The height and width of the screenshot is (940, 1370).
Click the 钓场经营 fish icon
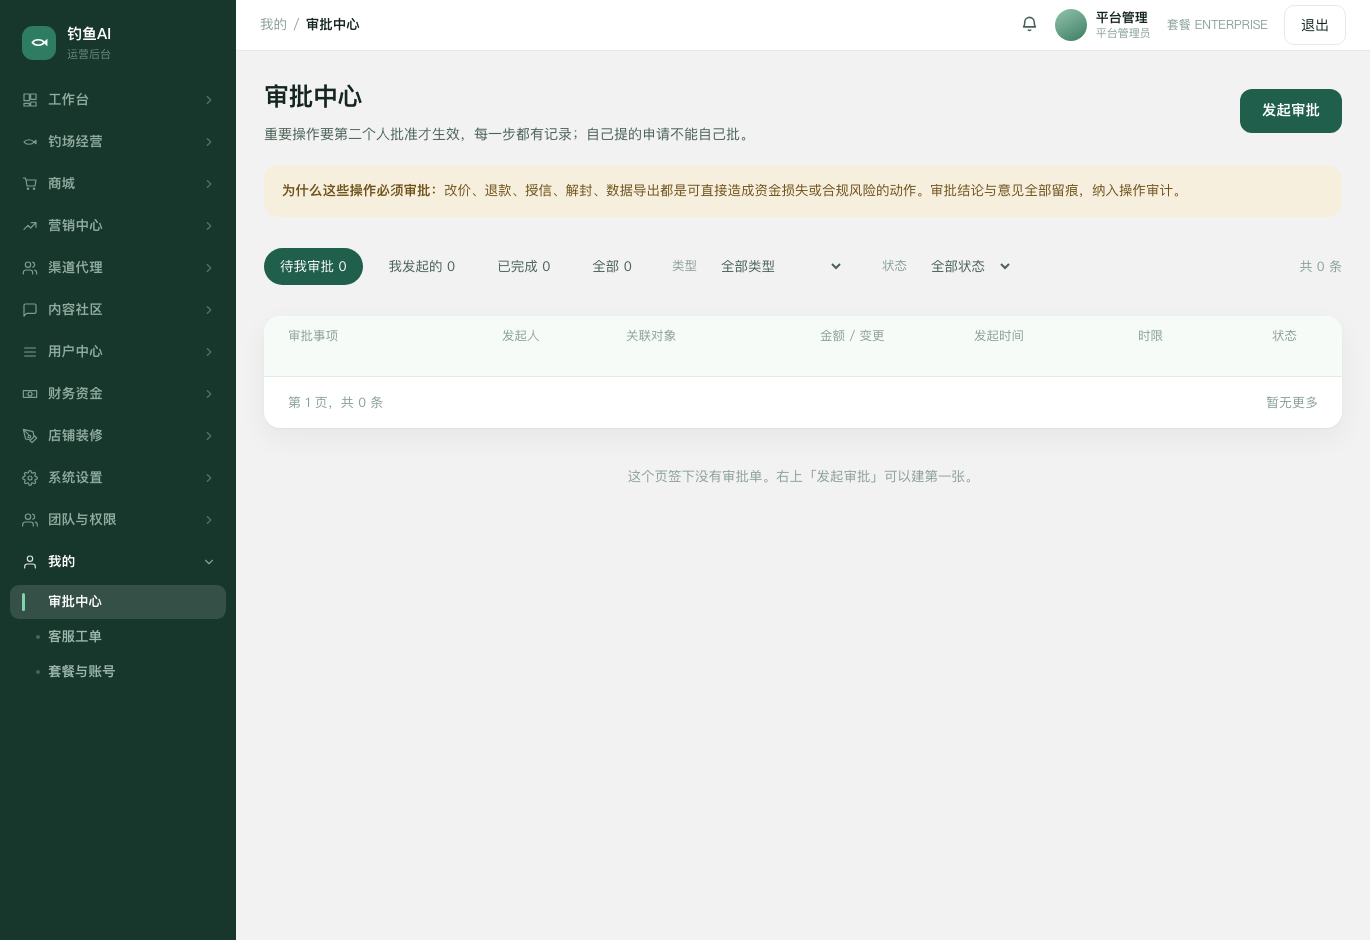(x=30, y=142)
